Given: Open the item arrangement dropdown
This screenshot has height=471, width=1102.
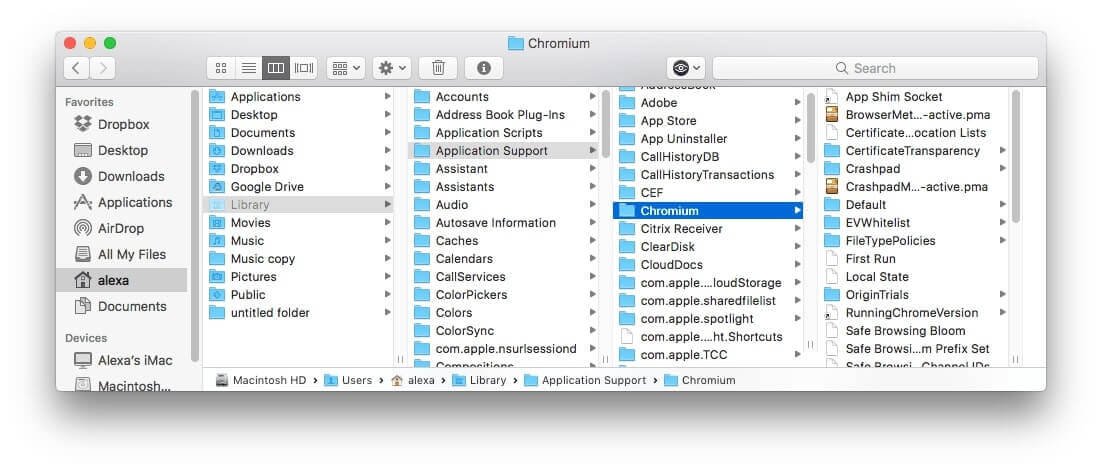Looking at the screenshot, I should pyautogui.click(x=346, y=68).
